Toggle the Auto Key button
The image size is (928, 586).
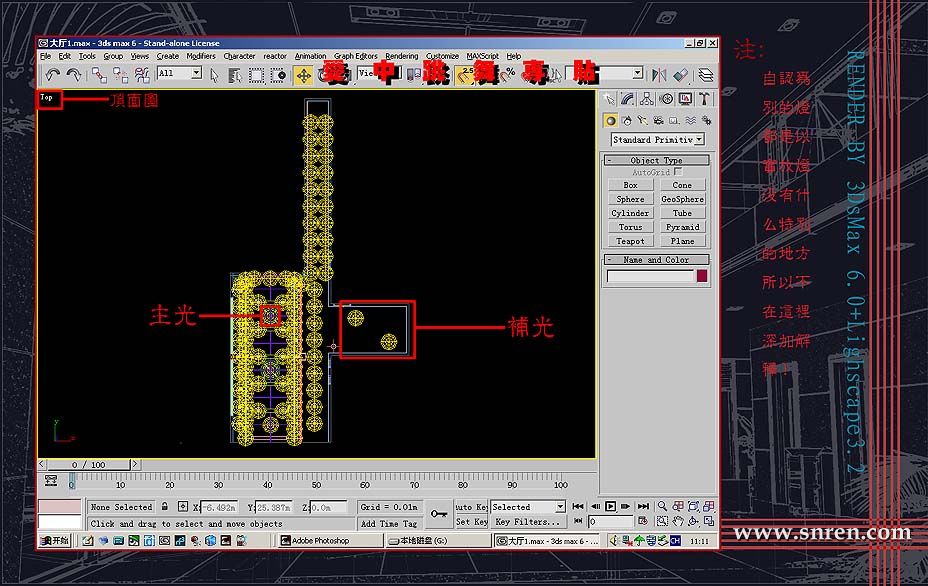(472, 507)
